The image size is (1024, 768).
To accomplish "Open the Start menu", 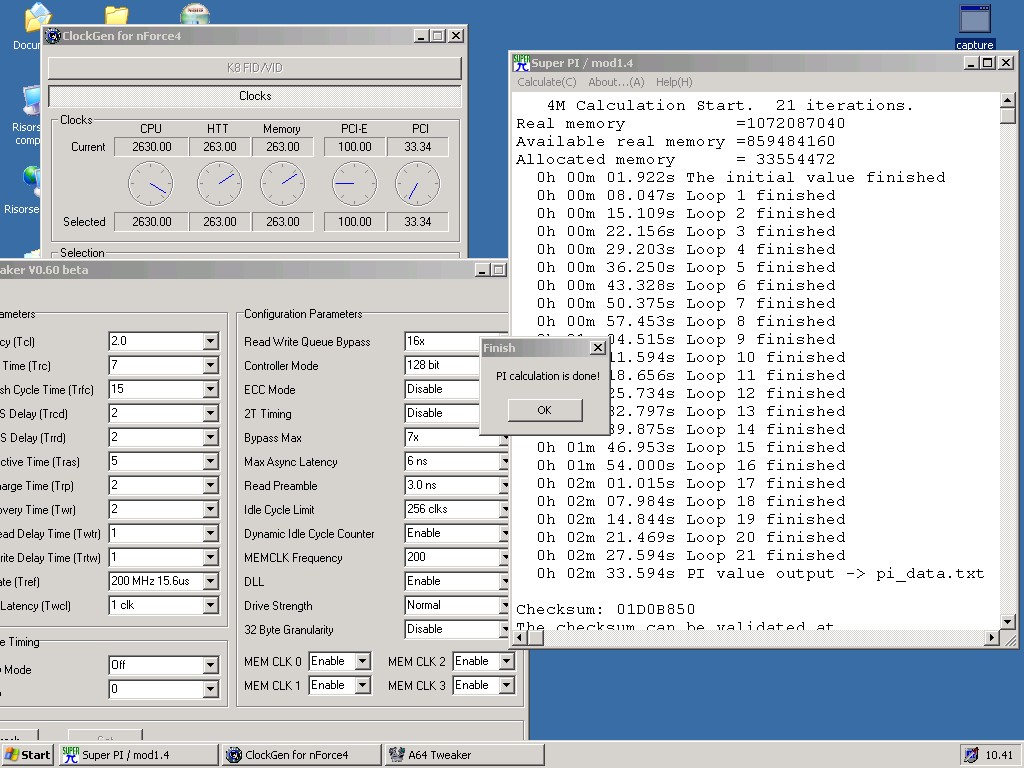I will [x=27, y=755].
